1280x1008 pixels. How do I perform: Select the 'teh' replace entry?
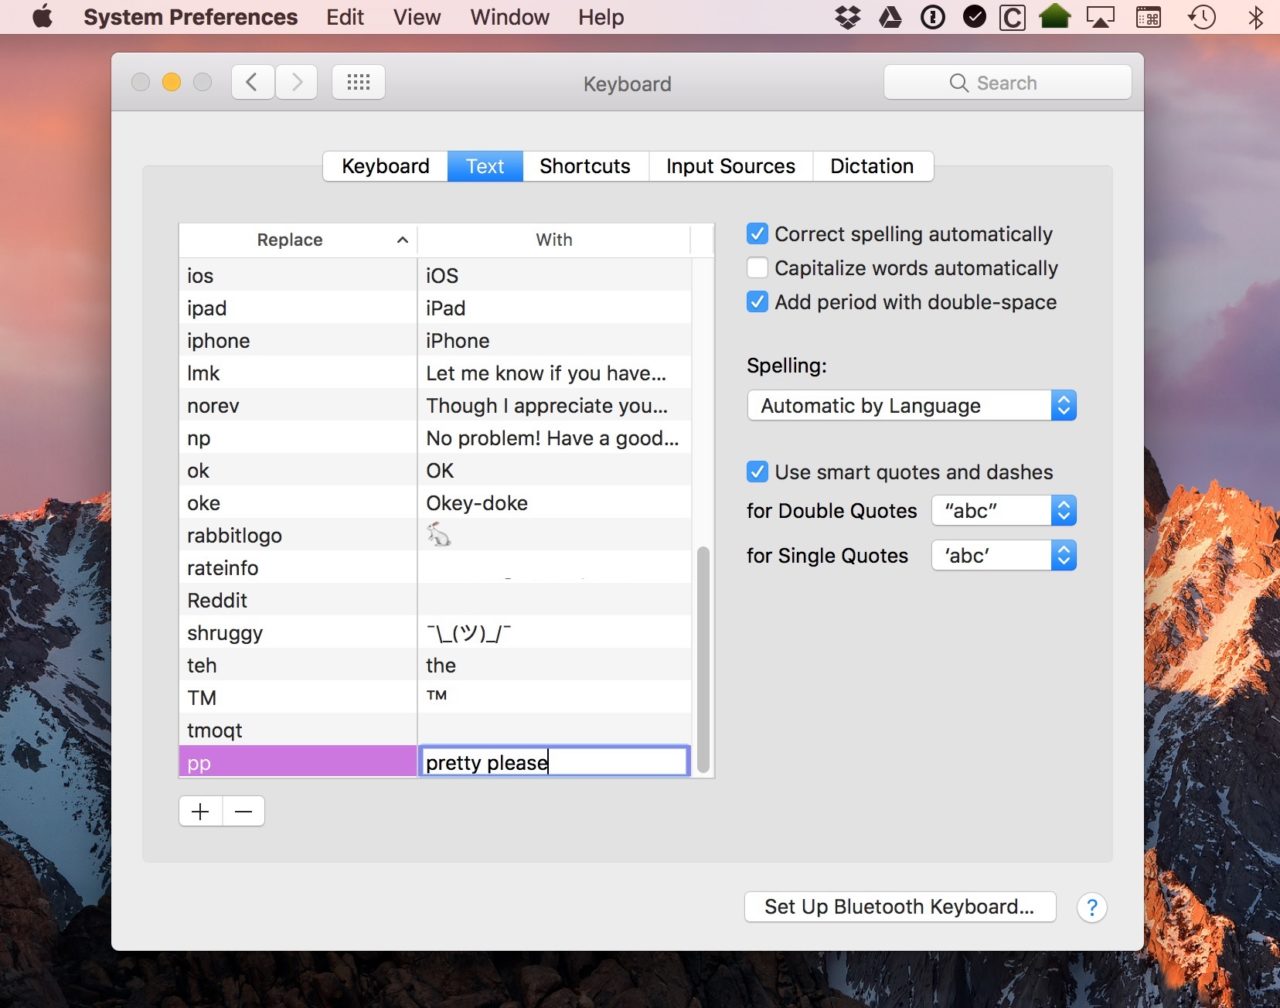tap(202, 666)
